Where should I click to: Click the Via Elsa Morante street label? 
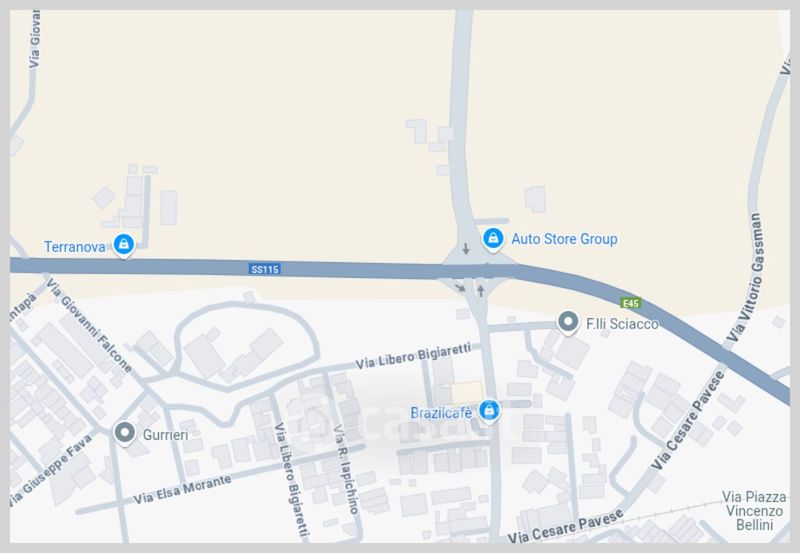pos(182,489)
